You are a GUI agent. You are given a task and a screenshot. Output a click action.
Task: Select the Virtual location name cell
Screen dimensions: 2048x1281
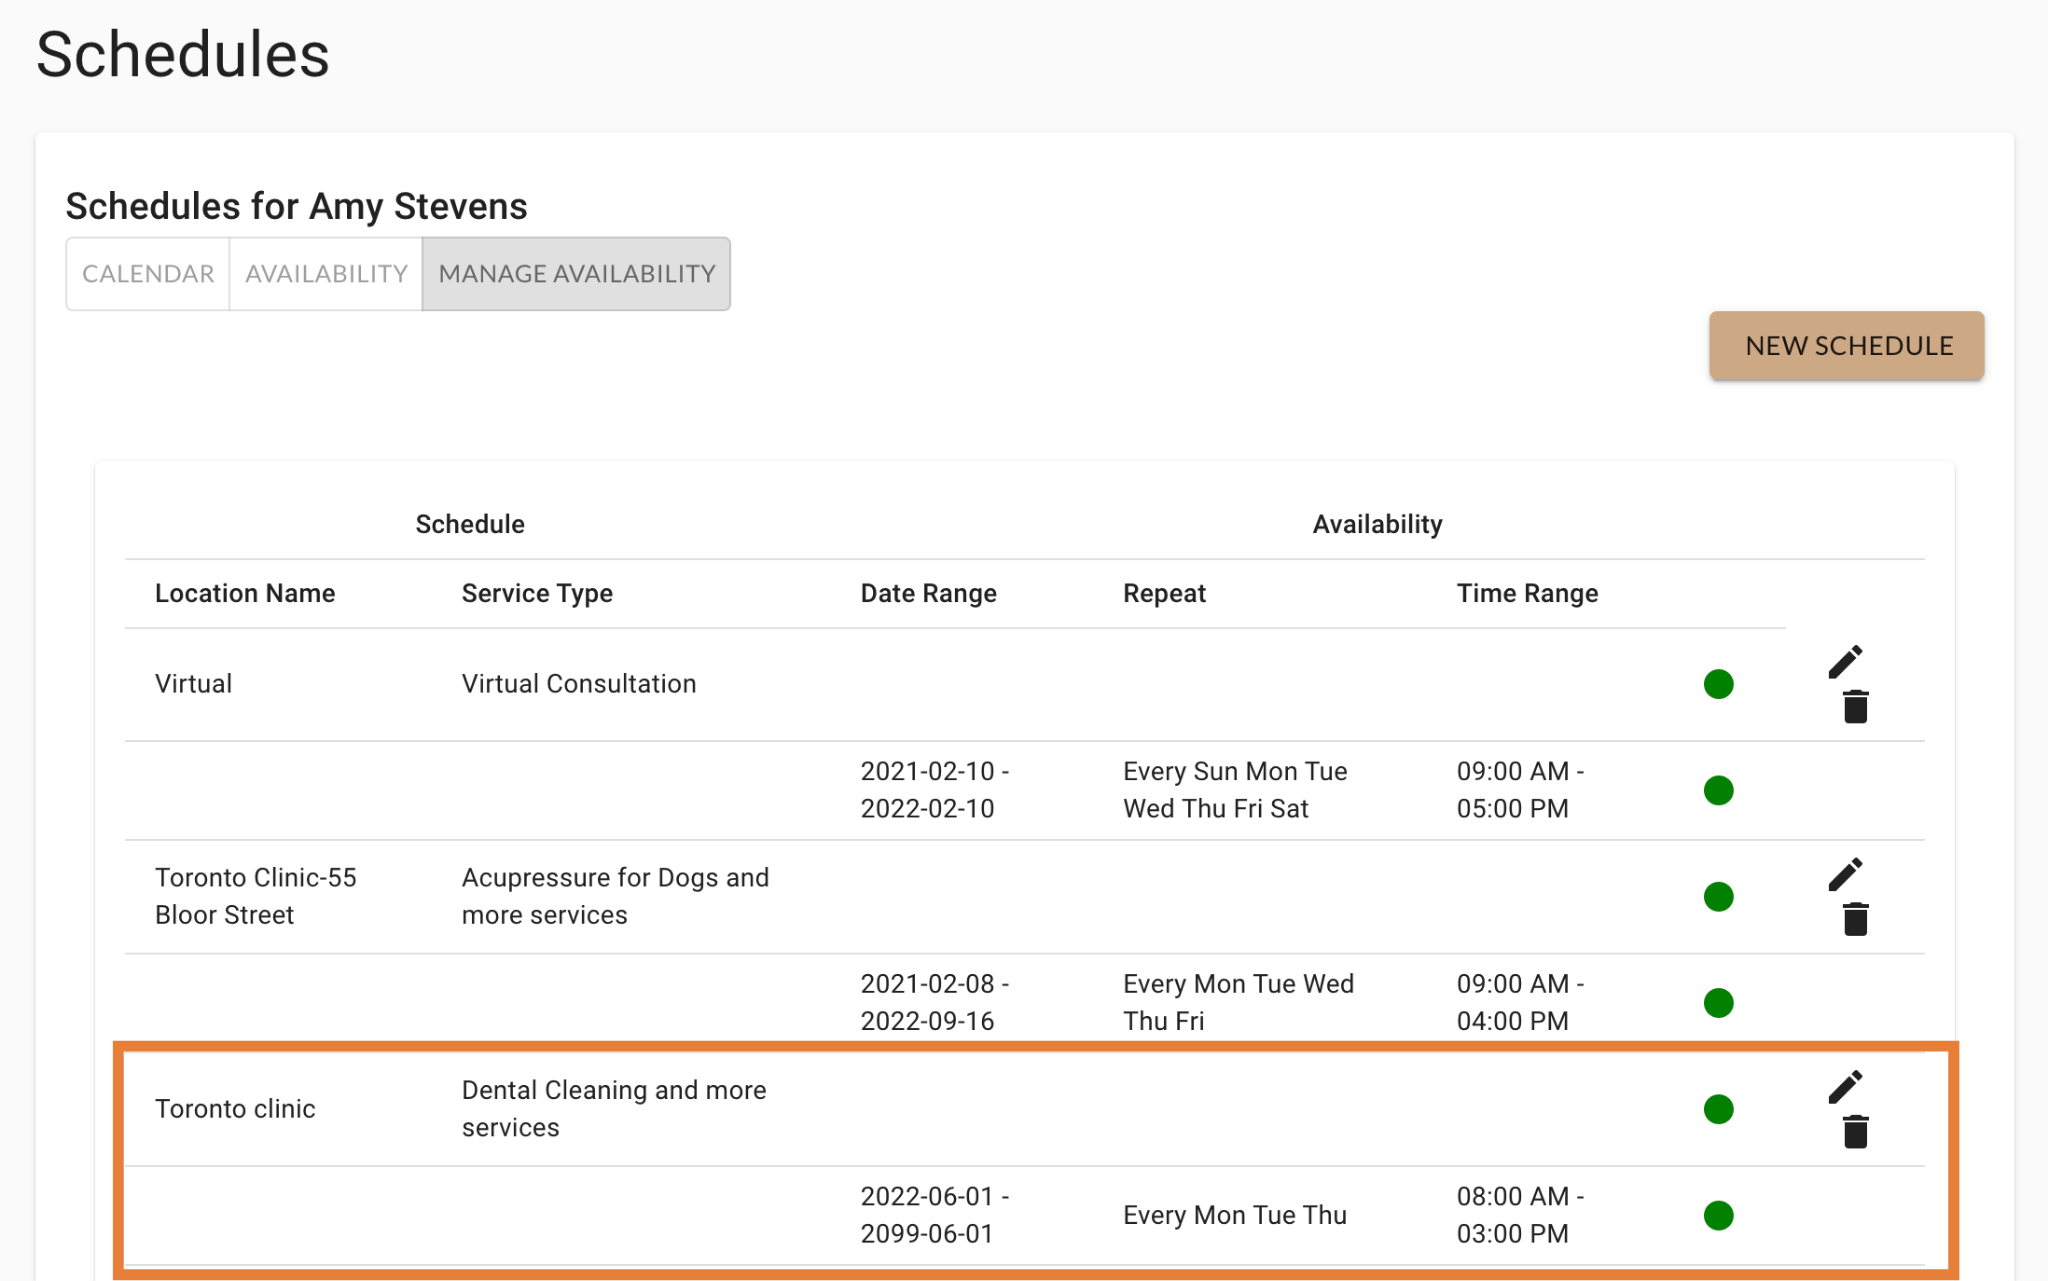[194, 684]
